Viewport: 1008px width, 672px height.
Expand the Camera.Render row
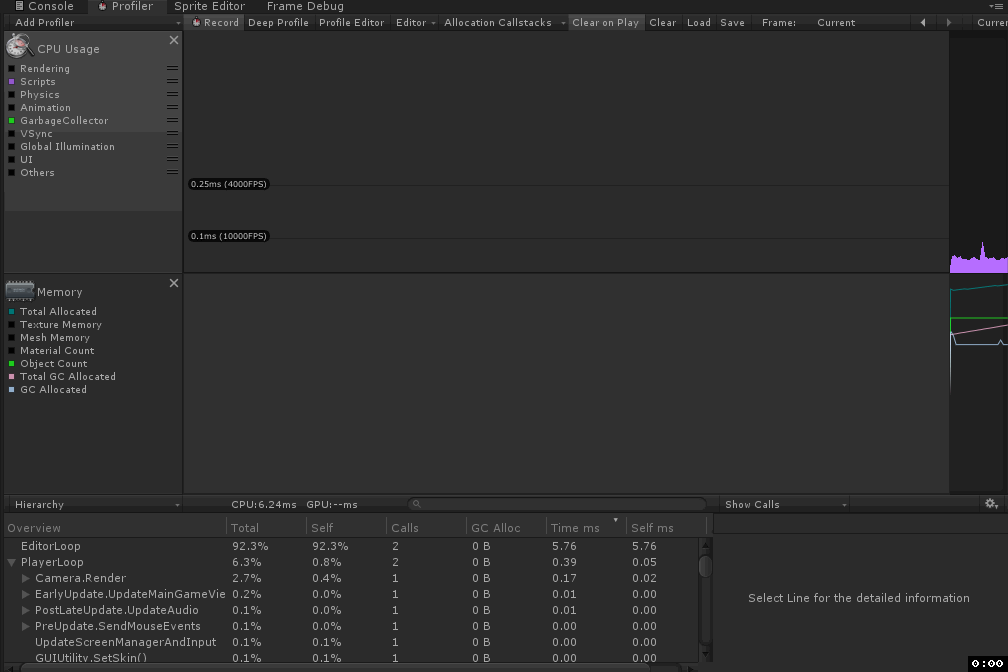coord(26,578)
